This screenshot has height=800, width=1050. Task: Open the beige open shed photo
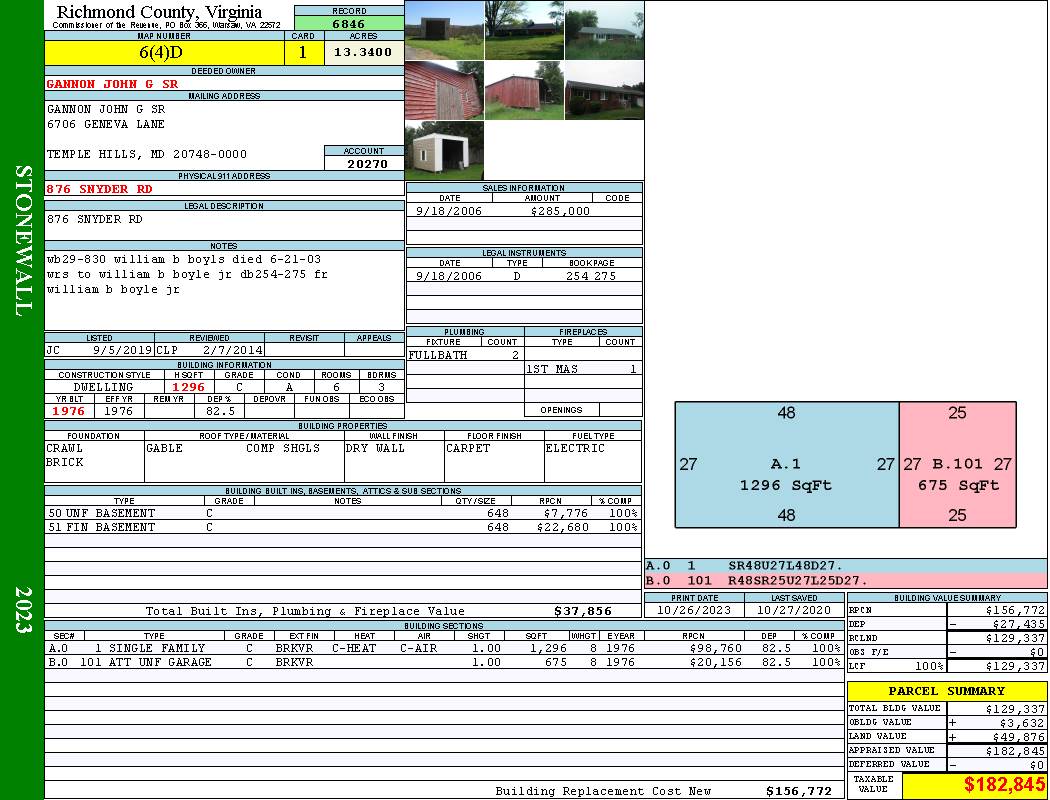[x=445, y=151]
